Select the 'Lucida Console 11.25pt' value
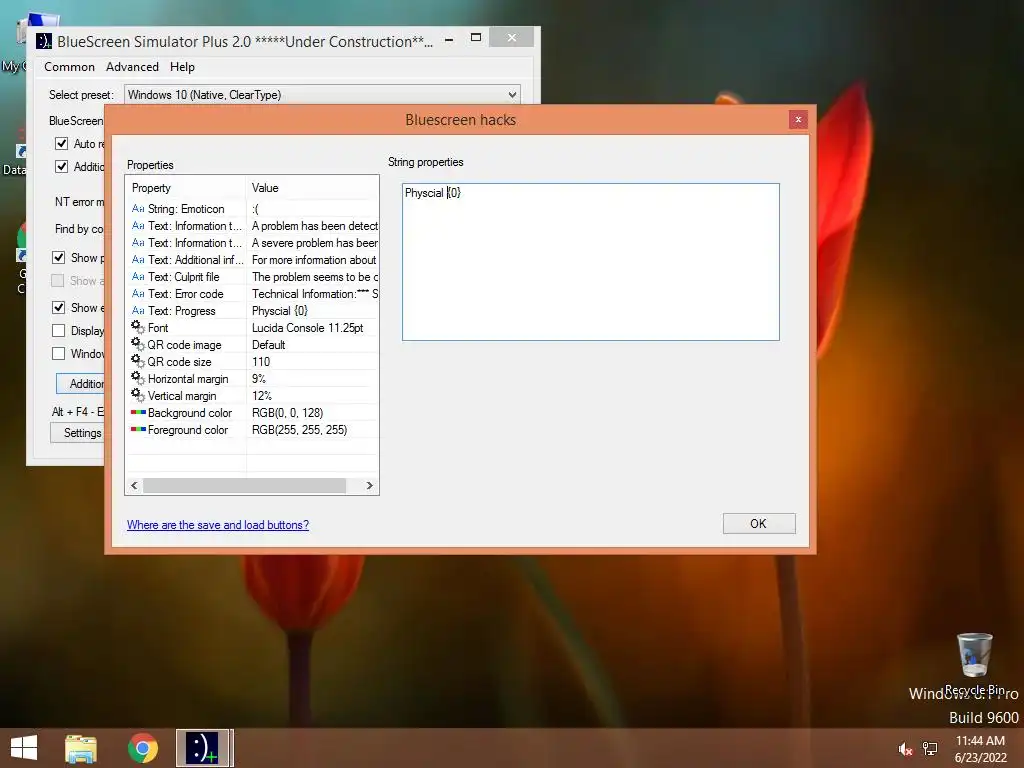Viewport: 1024px width, 768px height. pos(308,328)
